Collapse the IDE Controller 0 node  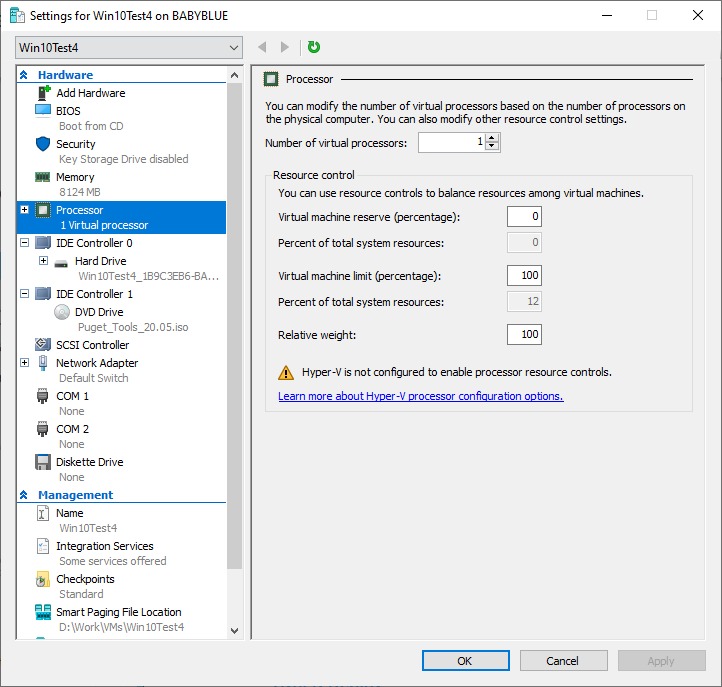tap(24, 243)
